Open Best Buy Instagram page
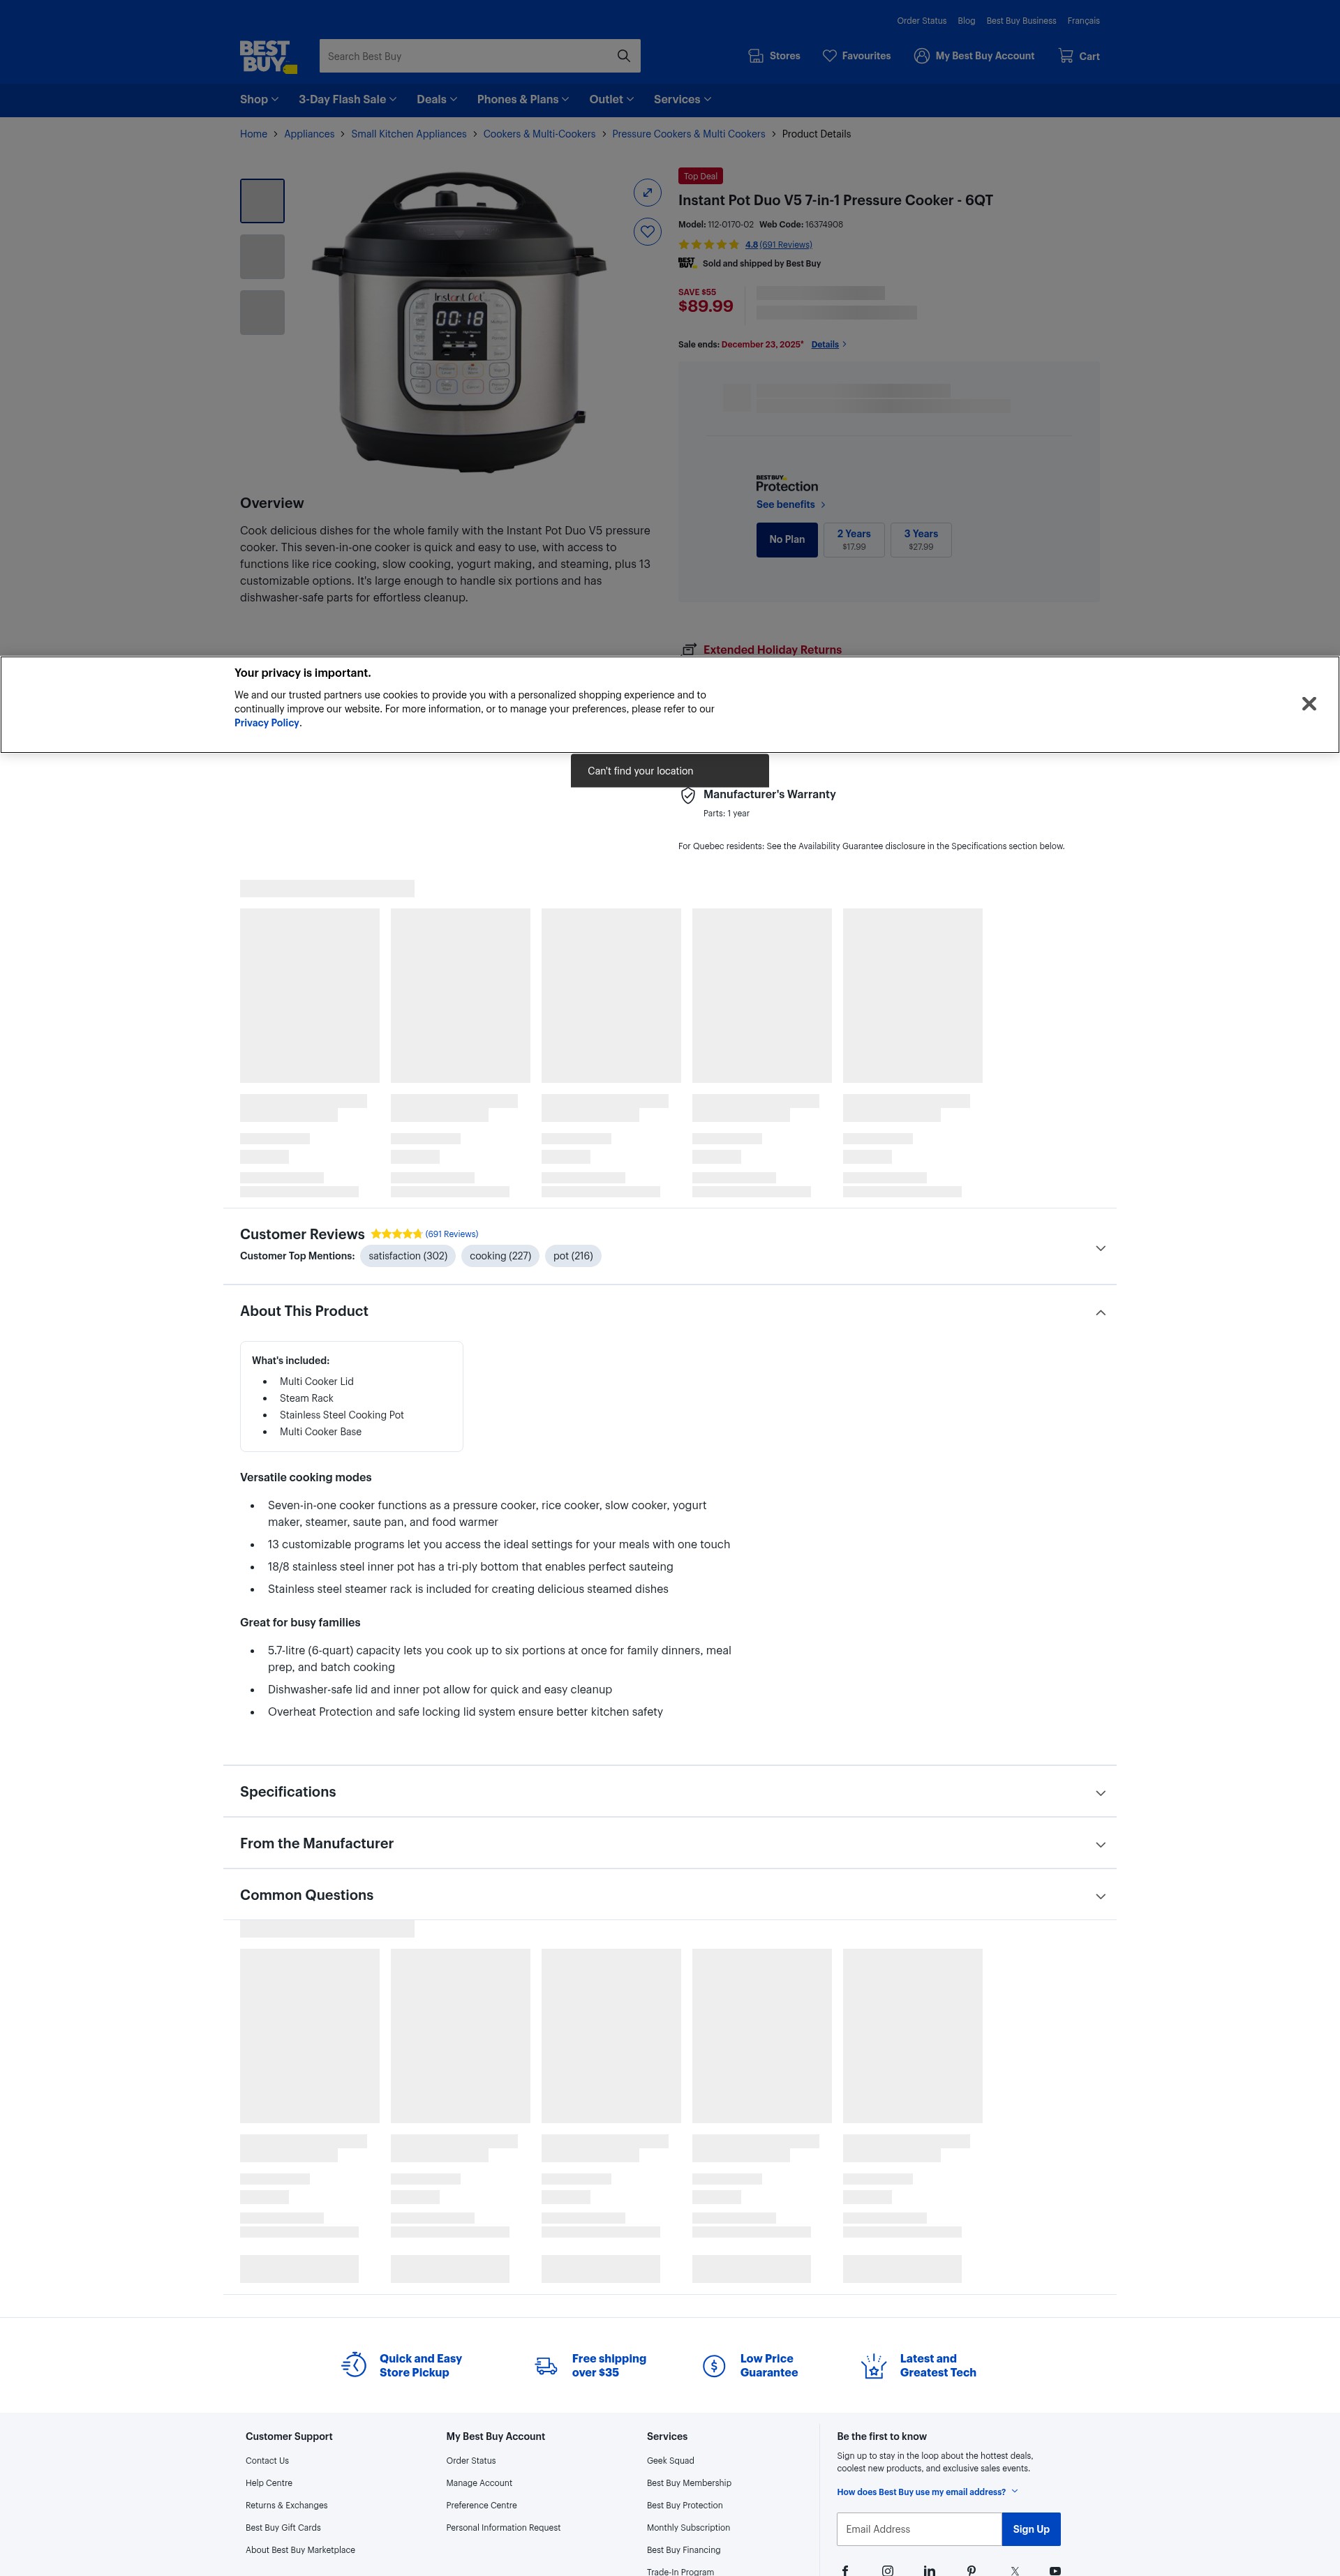 pos(887,2570)
